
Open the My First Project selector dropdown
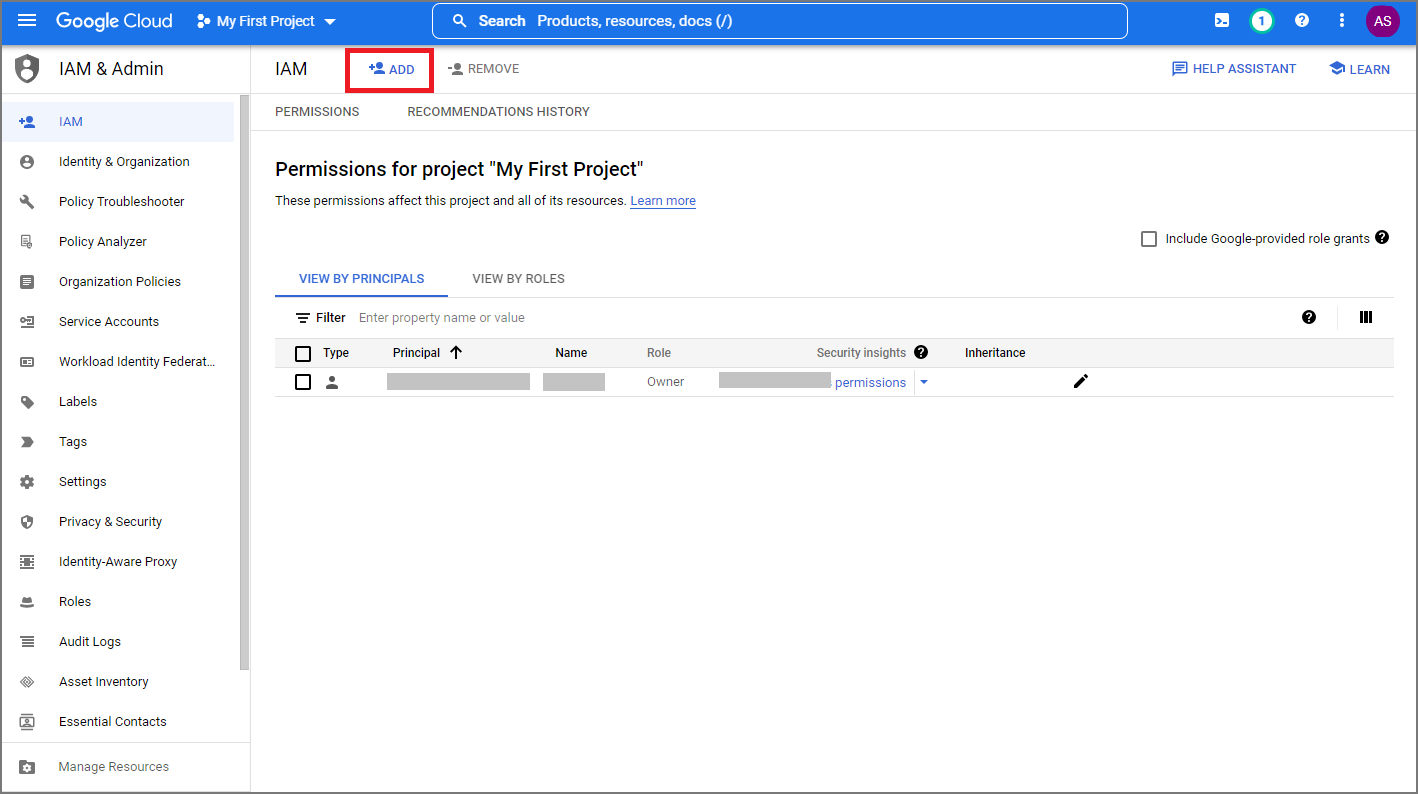[x=266, y=21]
